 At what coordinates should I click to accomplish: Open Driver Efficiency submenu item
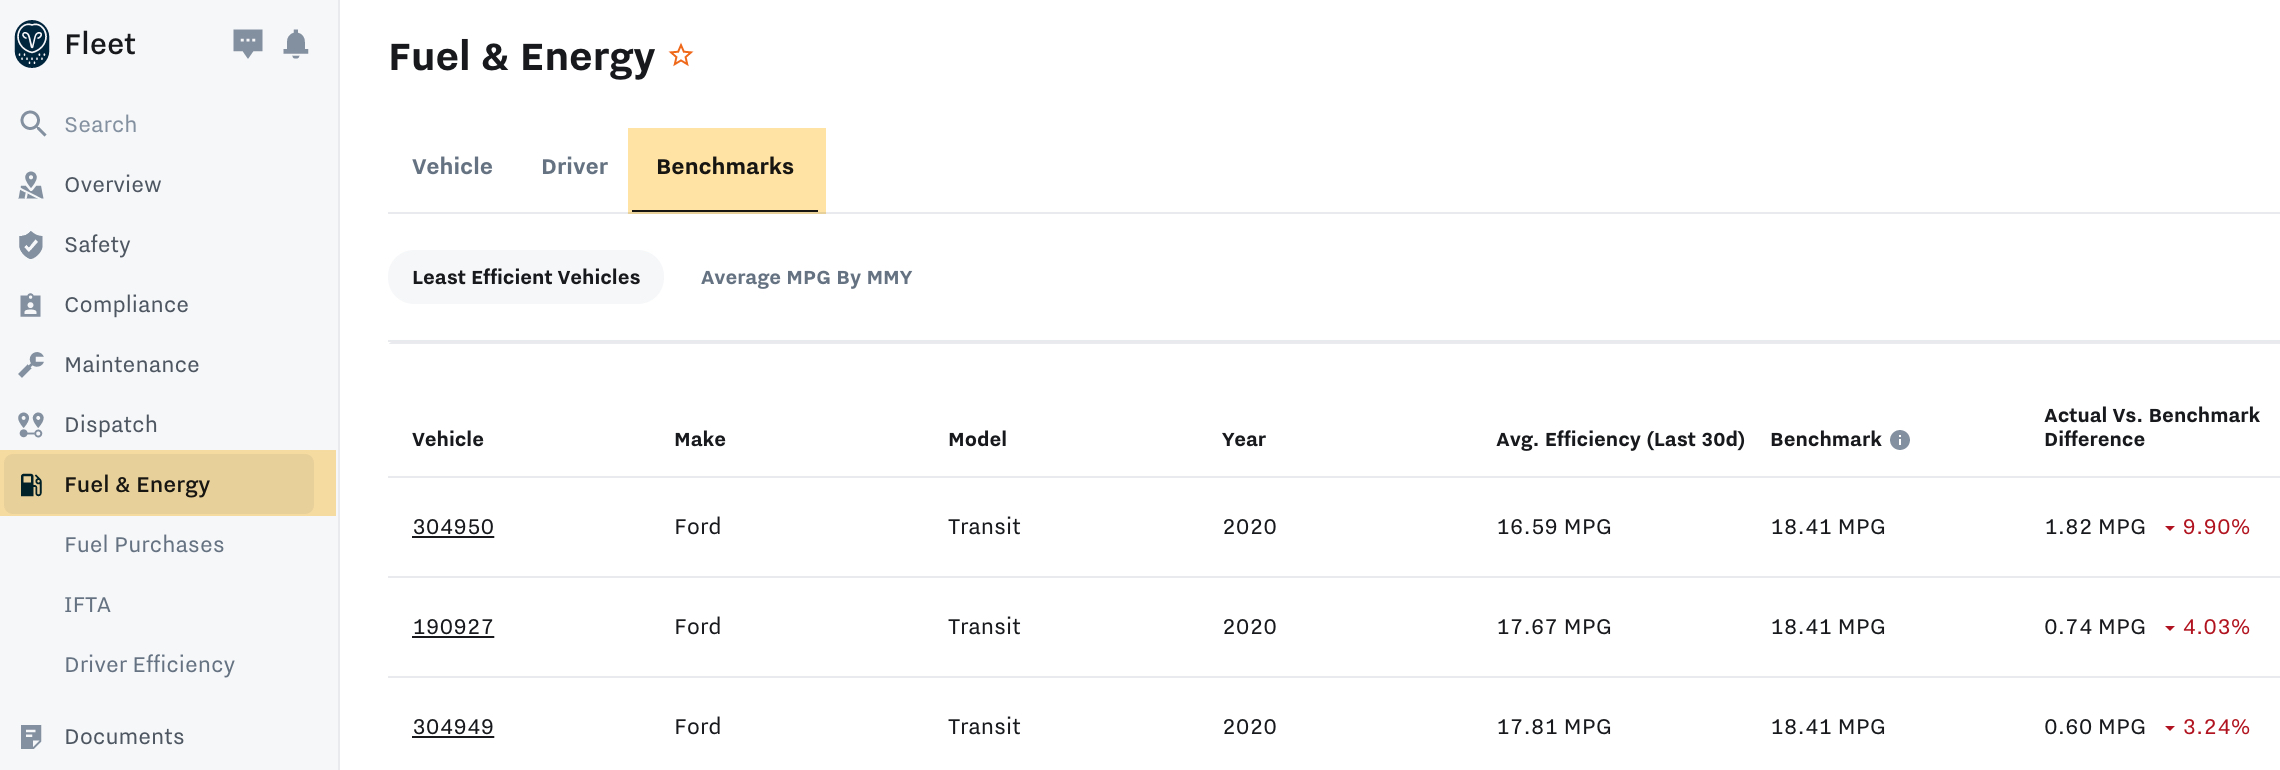[x=149, y=665]
